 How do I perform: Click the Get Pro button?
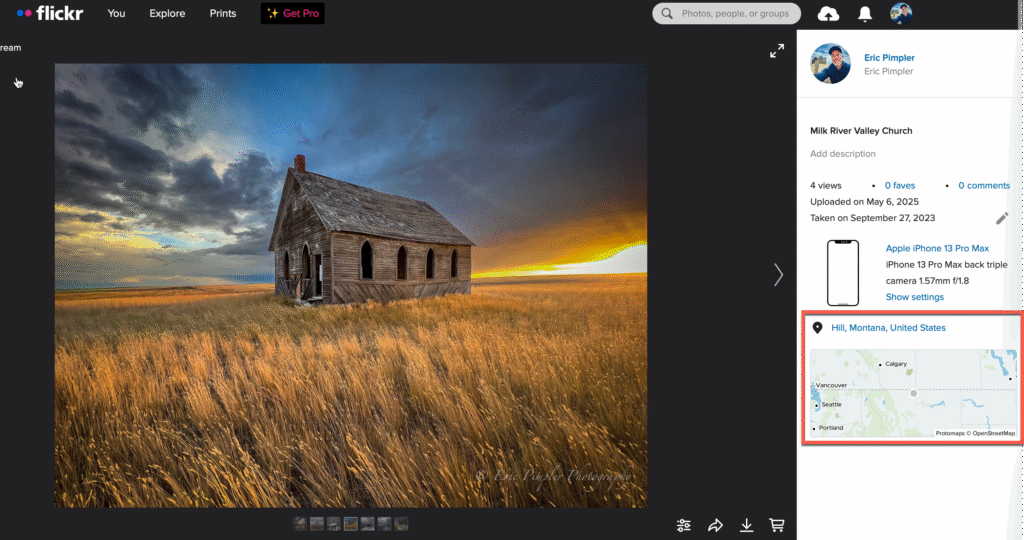tap(293, 14)
